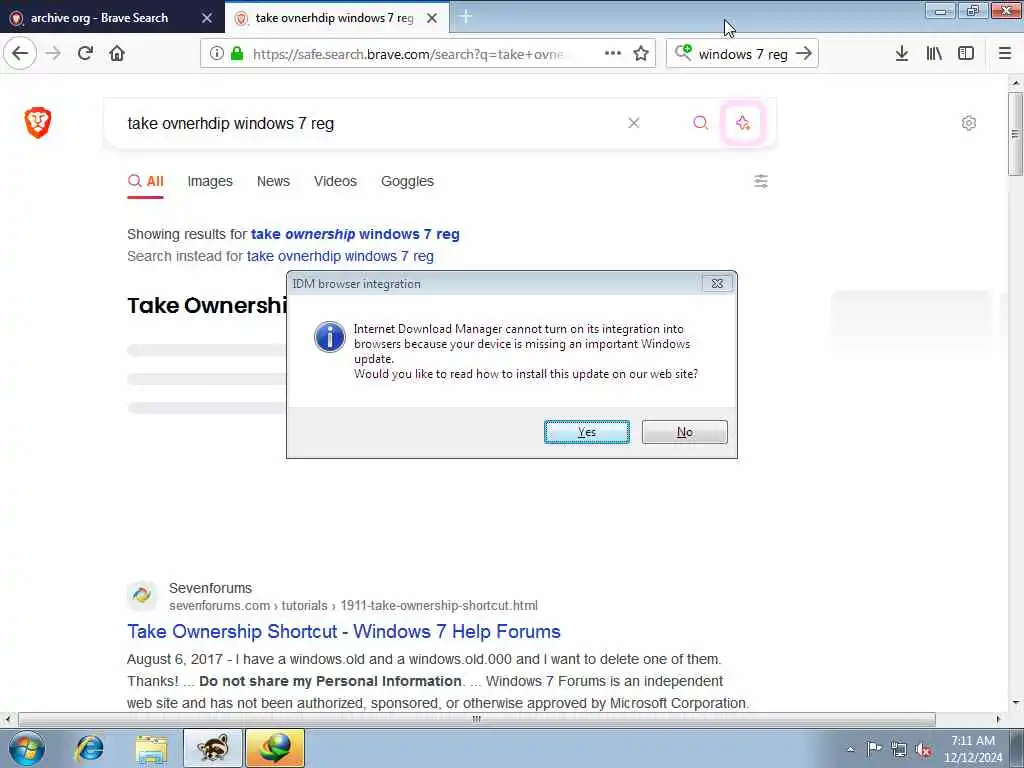Click into the Brave search input field
Viewport: 1024px width, 768px height.
tap(372, 123)
